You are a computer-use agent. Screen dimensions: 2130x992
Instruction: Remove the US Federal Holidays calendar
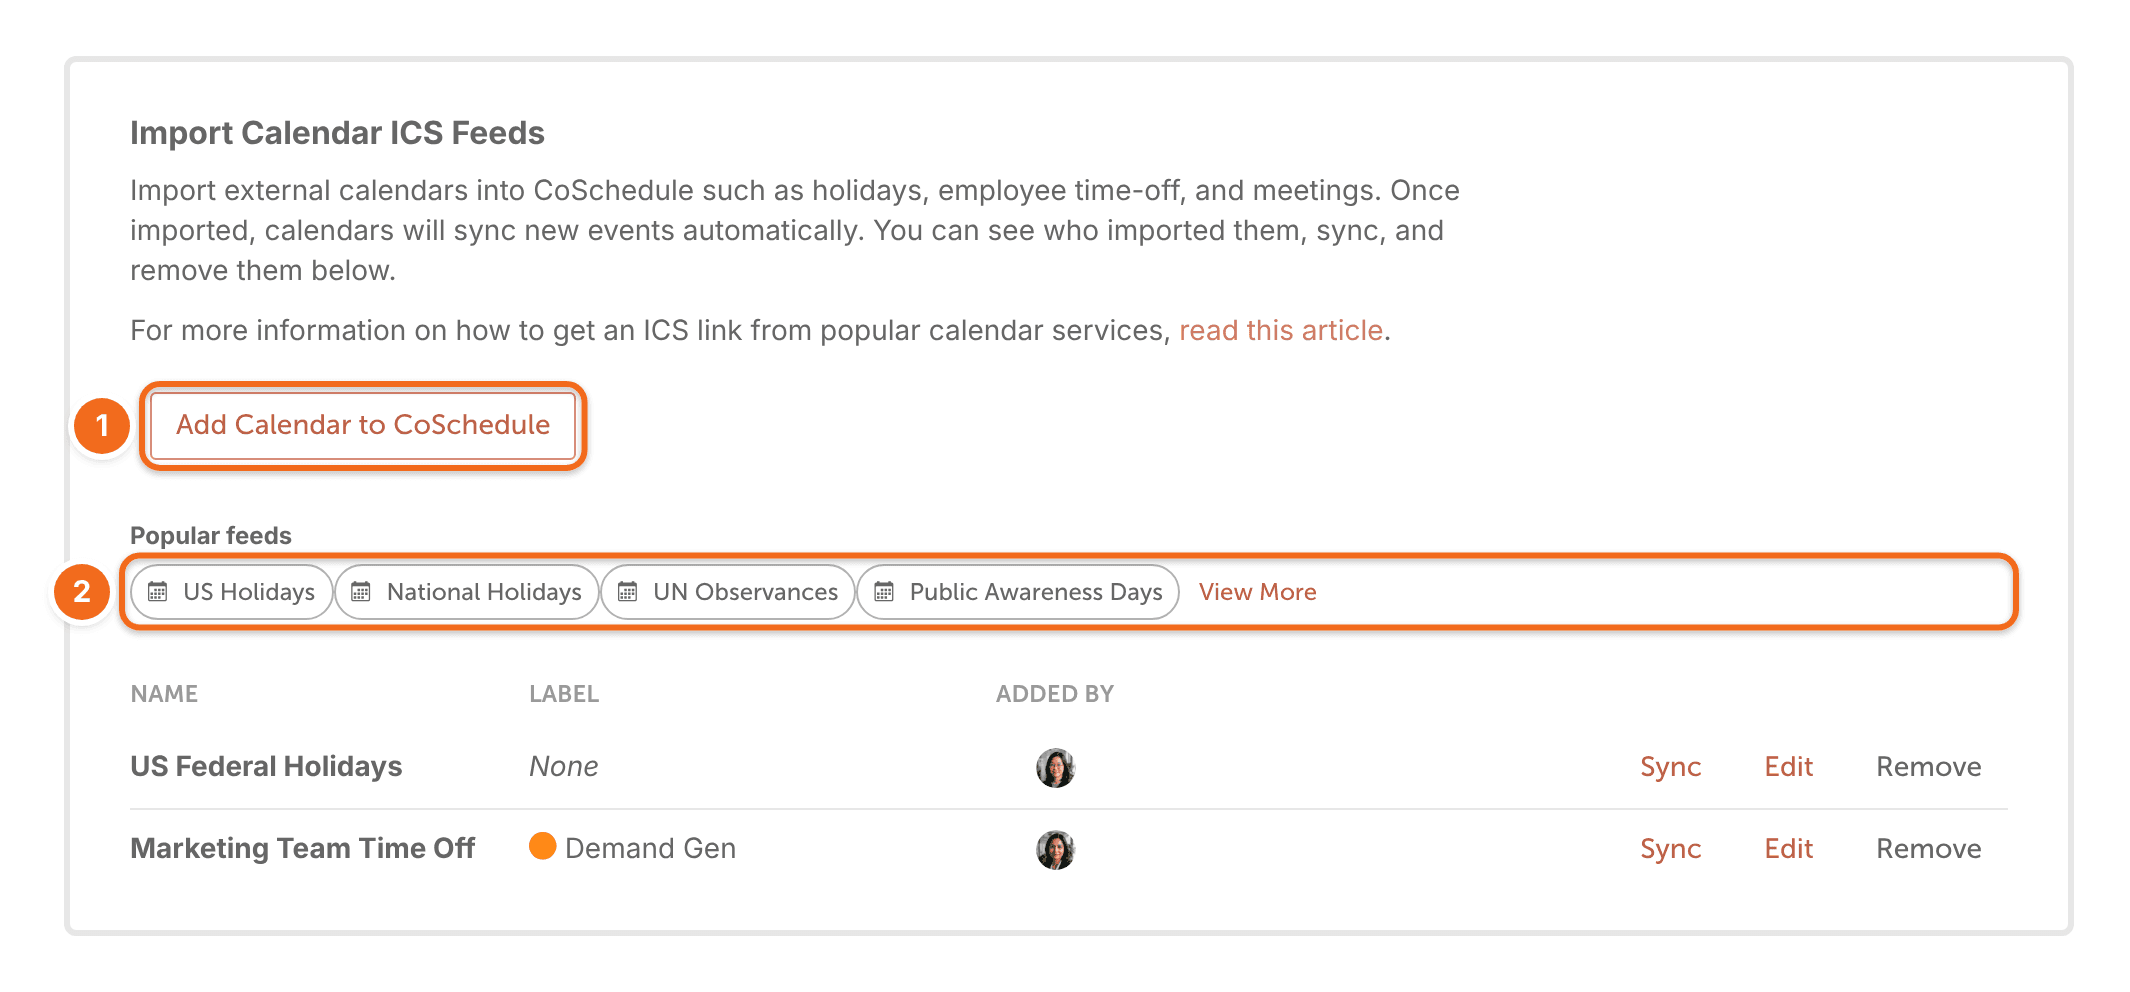click(x=1928, y=767)
